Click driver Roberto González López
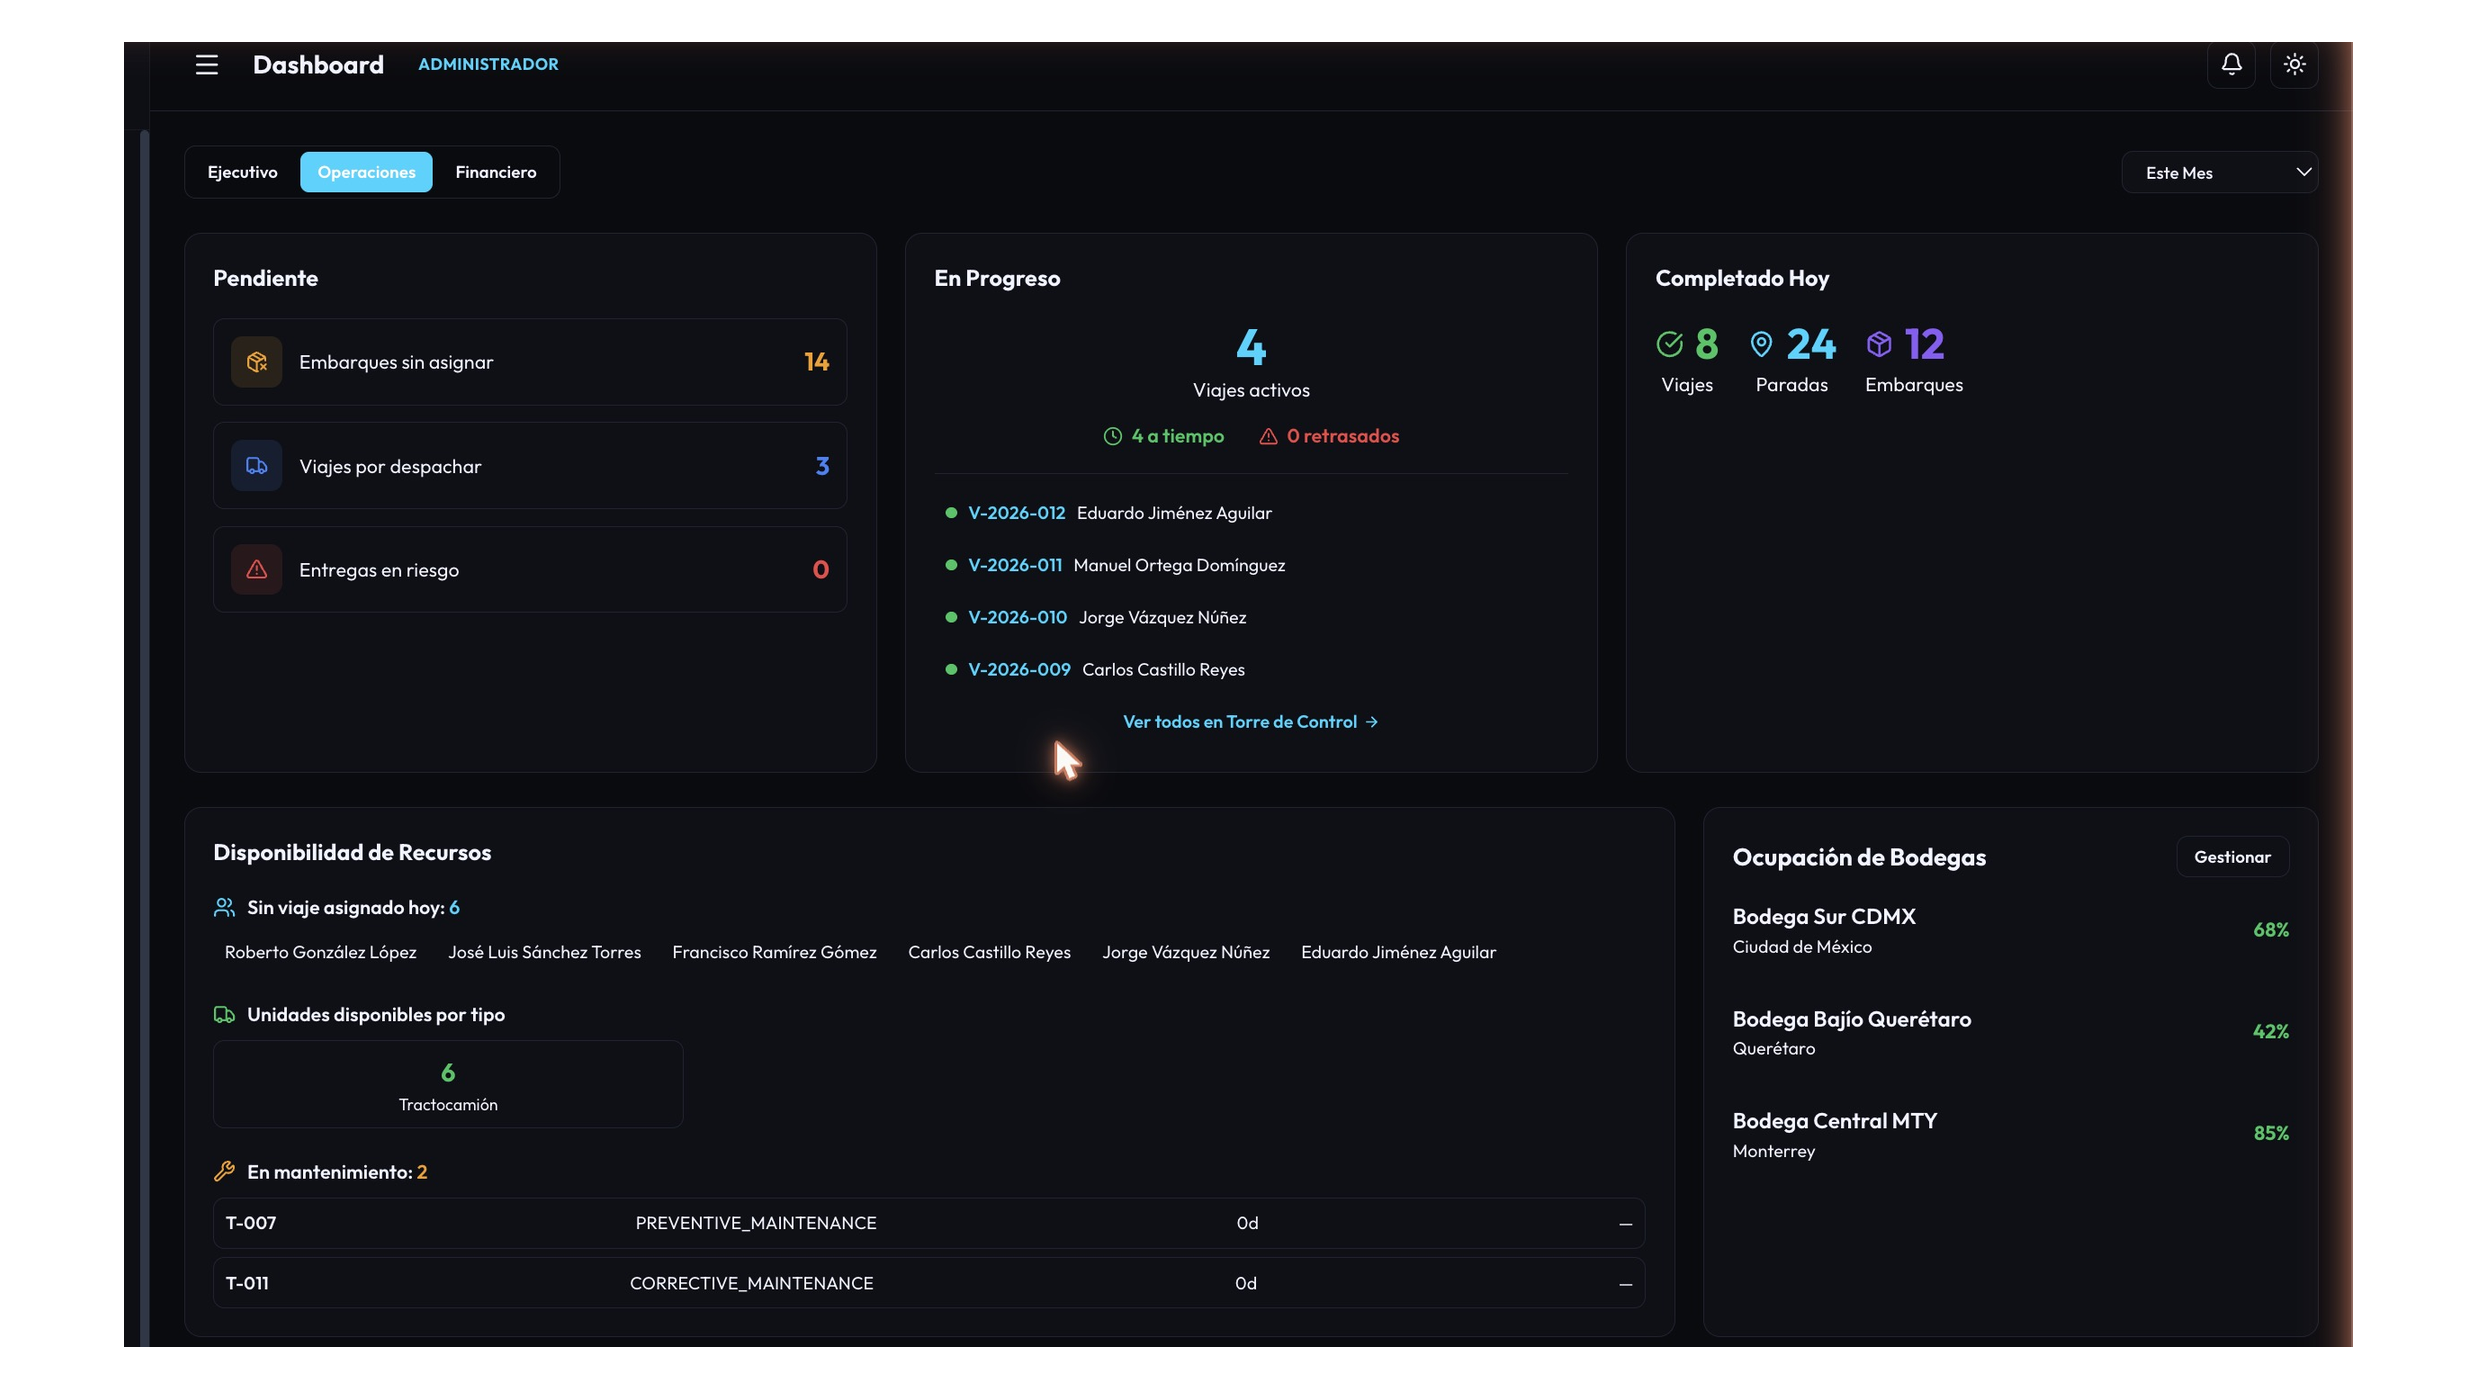Image resolution: width=2477 pixels, height=1388 pixels. [x=320, y=952]
